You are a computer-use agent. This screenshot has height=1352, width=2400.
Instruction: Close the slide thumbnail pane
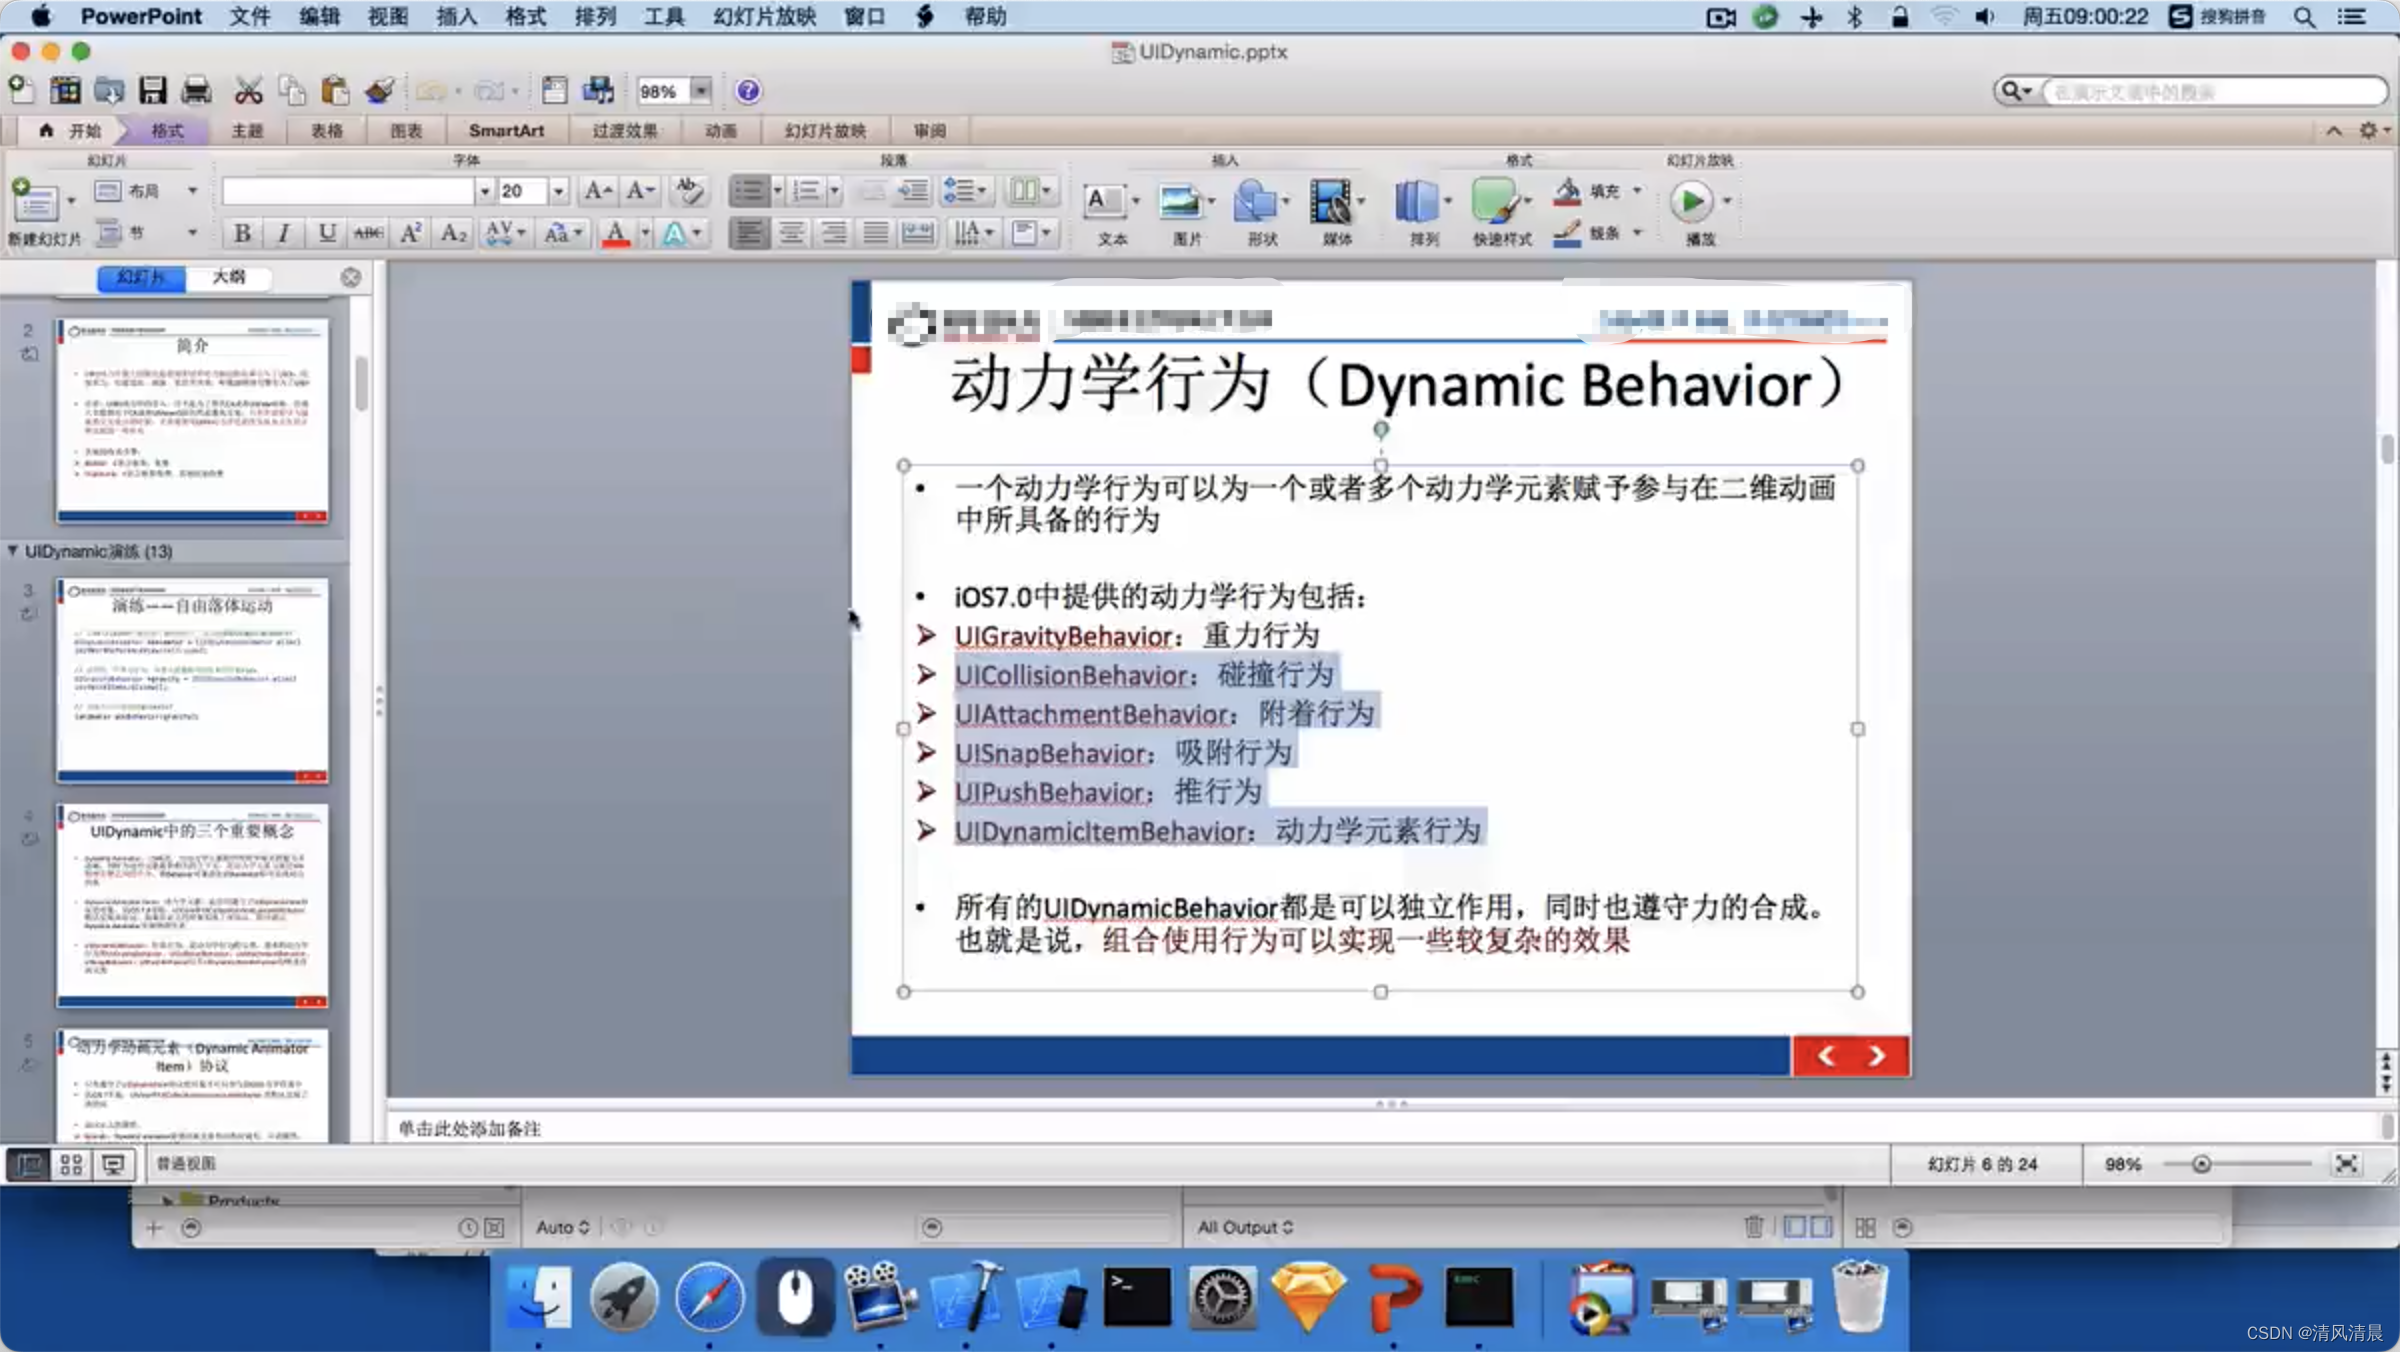[x=351, y=277]
